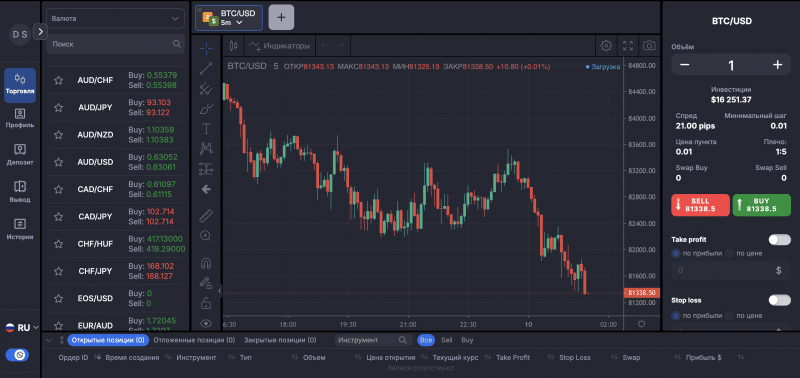The width and height of the screenshot is (800, 378).
Task: Click the back arrow icon in the drawing toolbar
Action: tap(206, 189)
